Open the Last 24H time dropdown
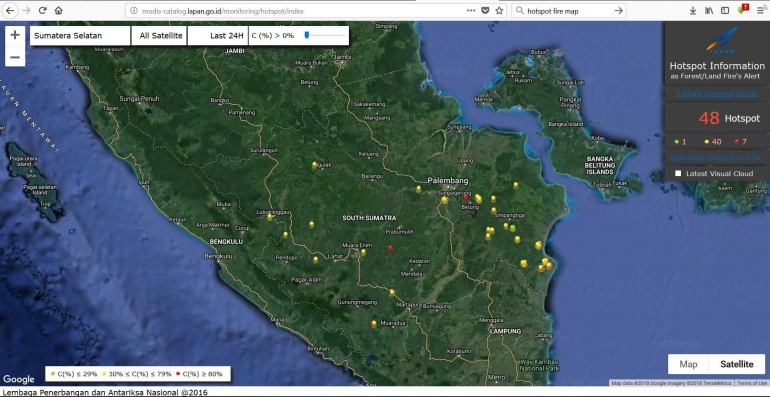The height and width of the screenshot is (397, 770). click(218, 35)
